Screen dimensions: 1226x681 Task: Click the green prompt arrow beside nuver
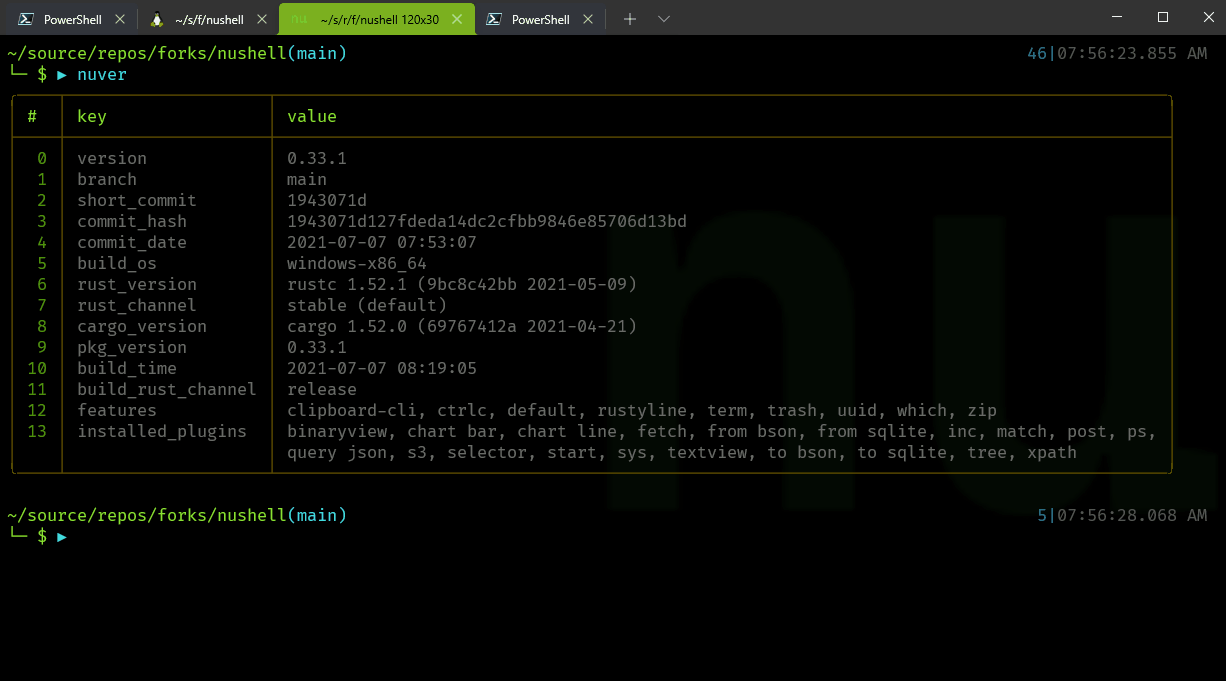click(x=62, y=73)
